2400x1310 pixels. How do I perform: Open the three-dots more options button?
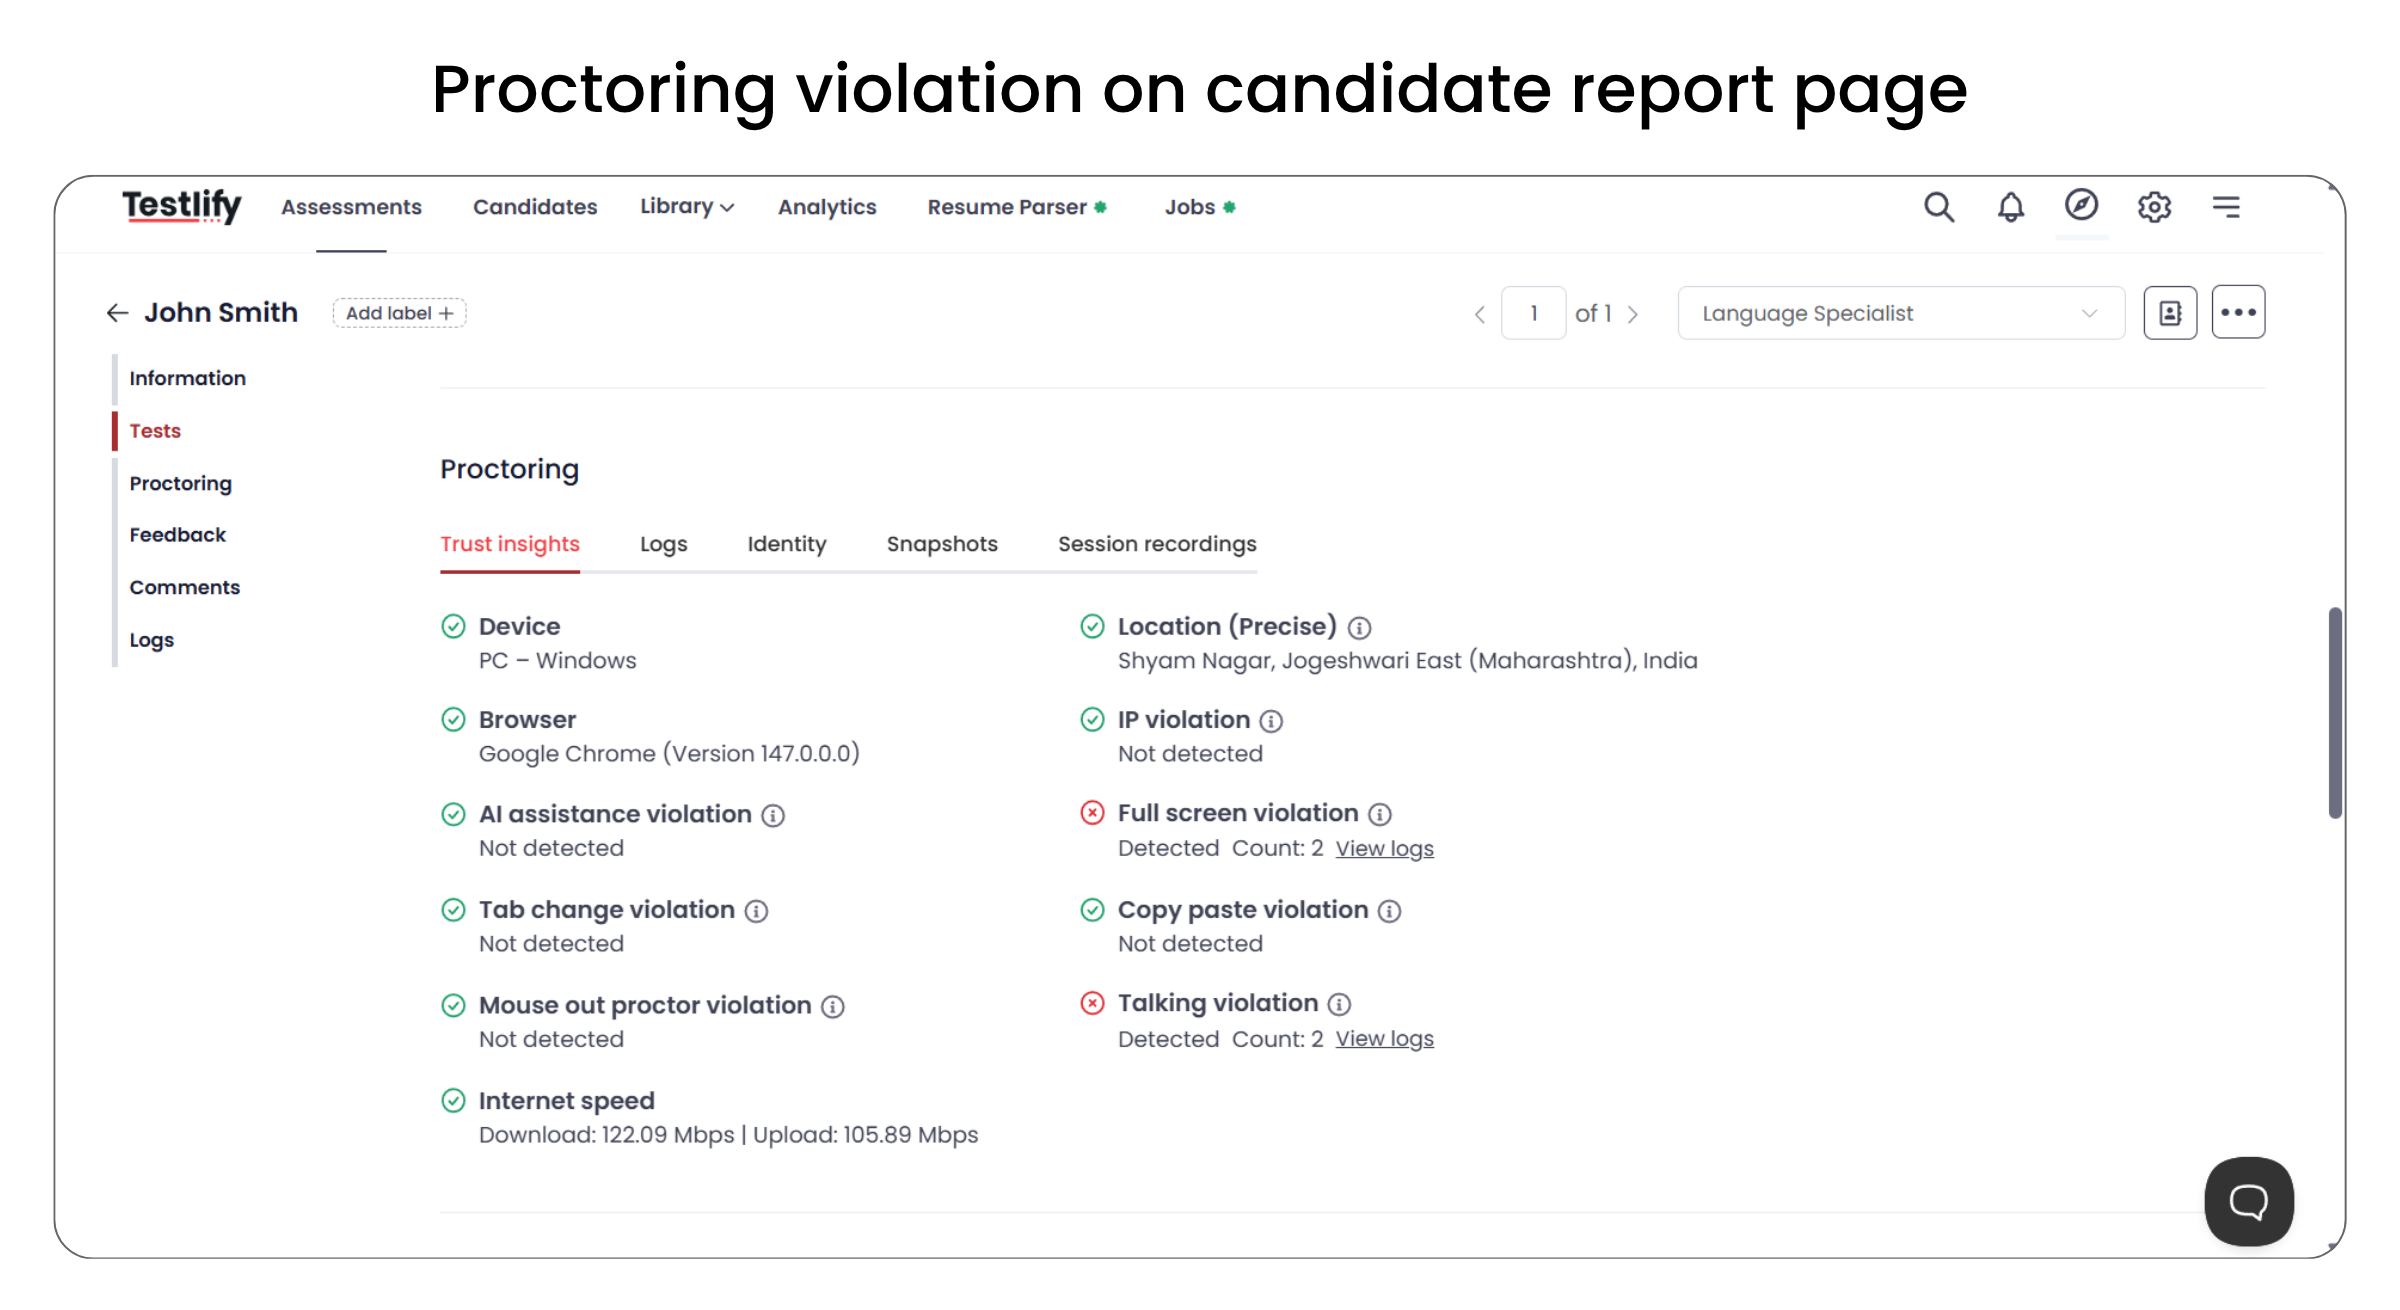(x=2238, y=313)
